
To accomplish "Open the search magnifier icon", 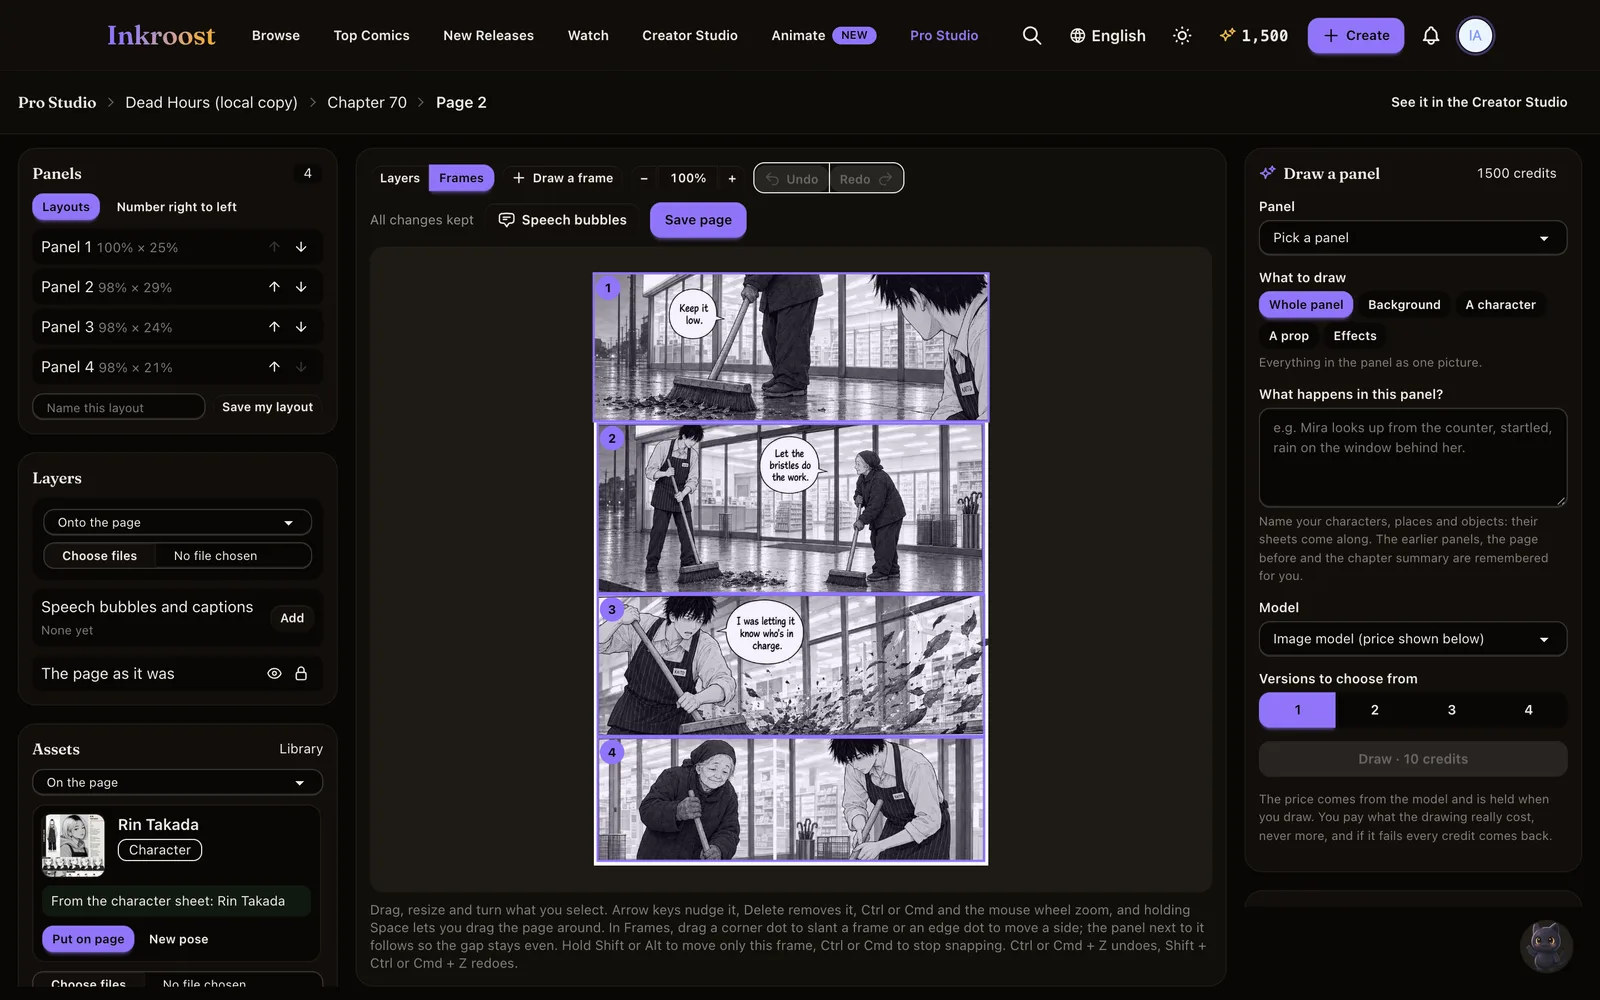I will (x=1032, y=36).
